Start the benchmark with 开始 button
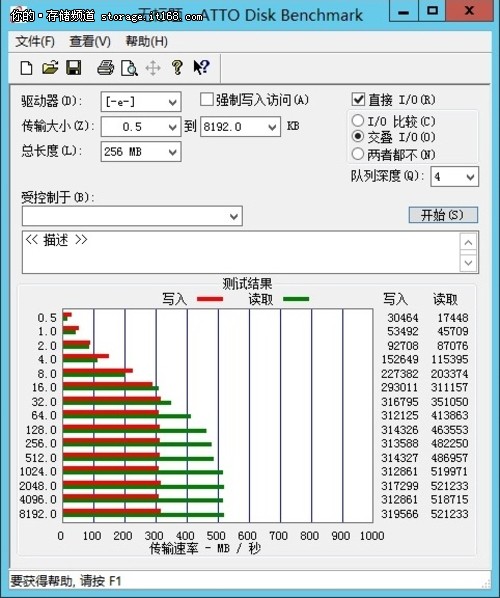Image resolution: width=500 pixels, height=598 pixels. pos(443,215)
